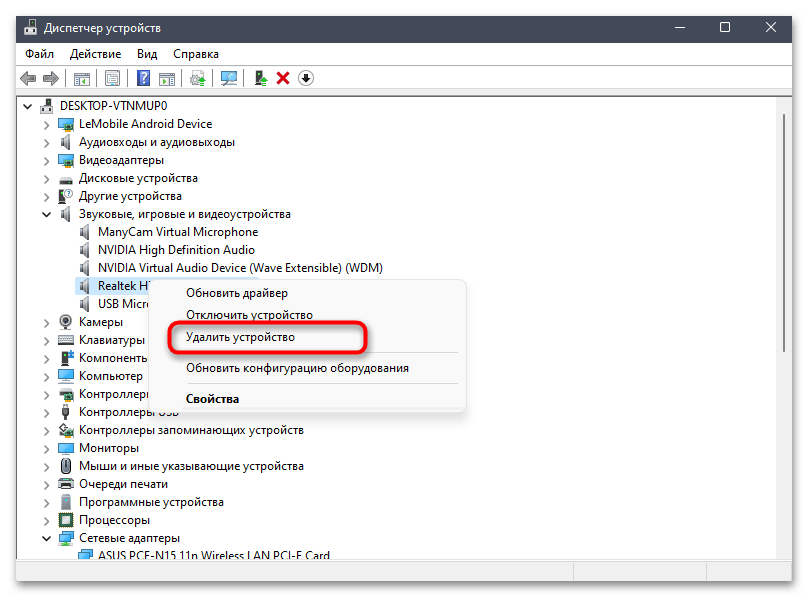The width and height of the screenshot is (808, 597).
Task: Click the Properties sheet toolbar icon
Action: tap(113, 78)
